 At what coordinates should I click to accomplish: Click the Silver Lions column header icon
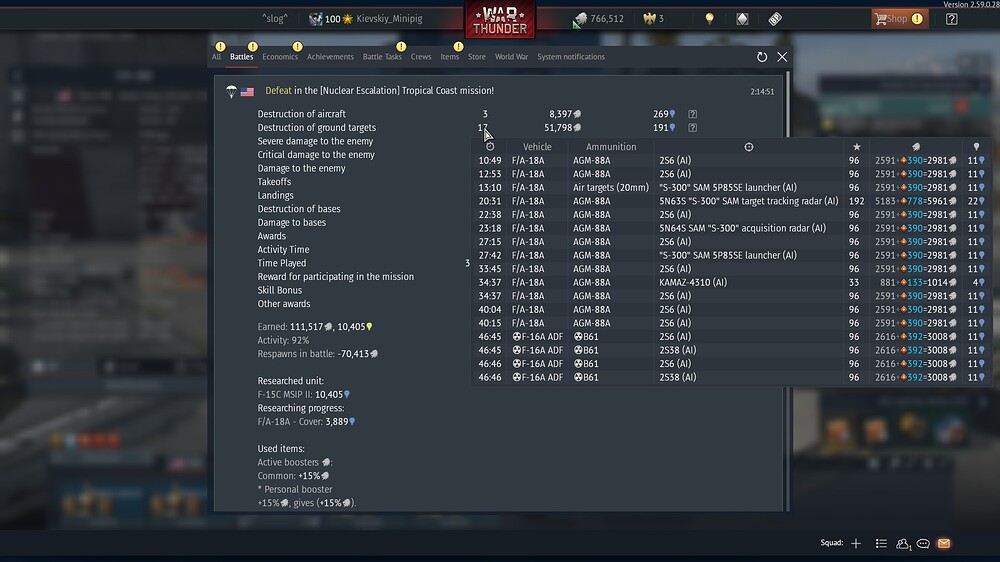[916, 147]
